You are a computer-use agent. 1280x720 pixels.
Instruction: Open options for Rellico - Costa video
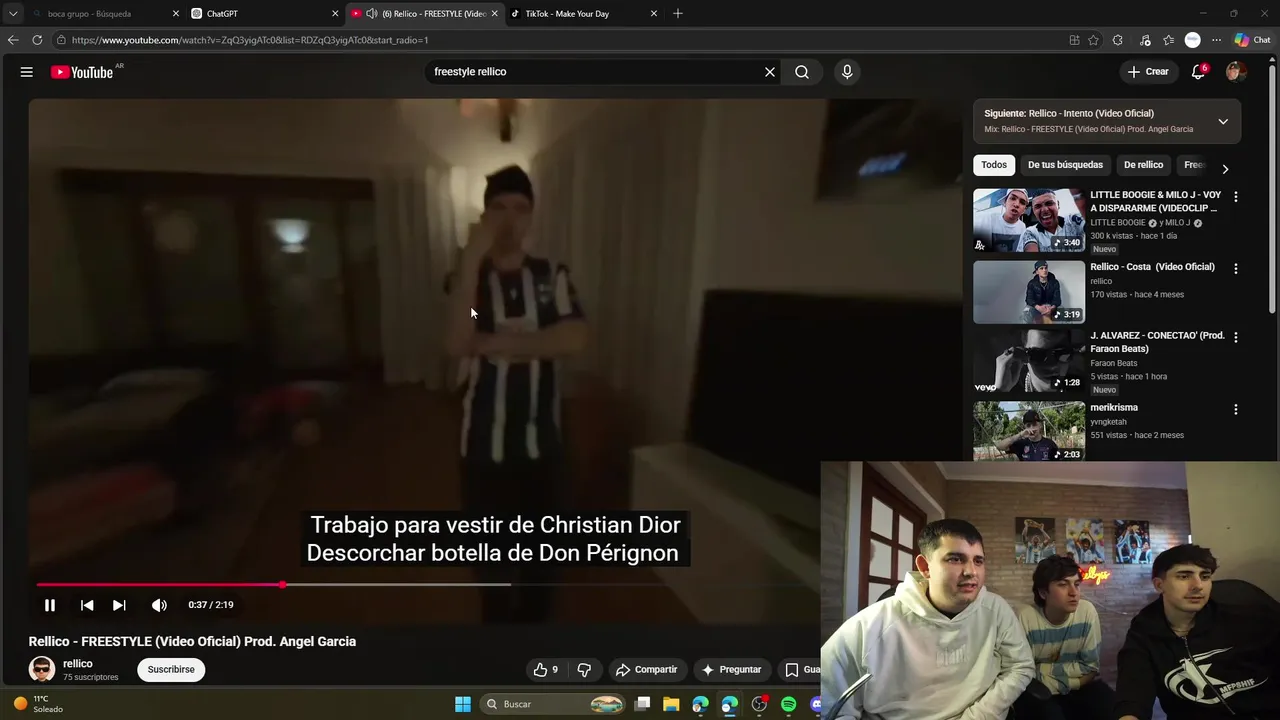(x=1236, y=269)
